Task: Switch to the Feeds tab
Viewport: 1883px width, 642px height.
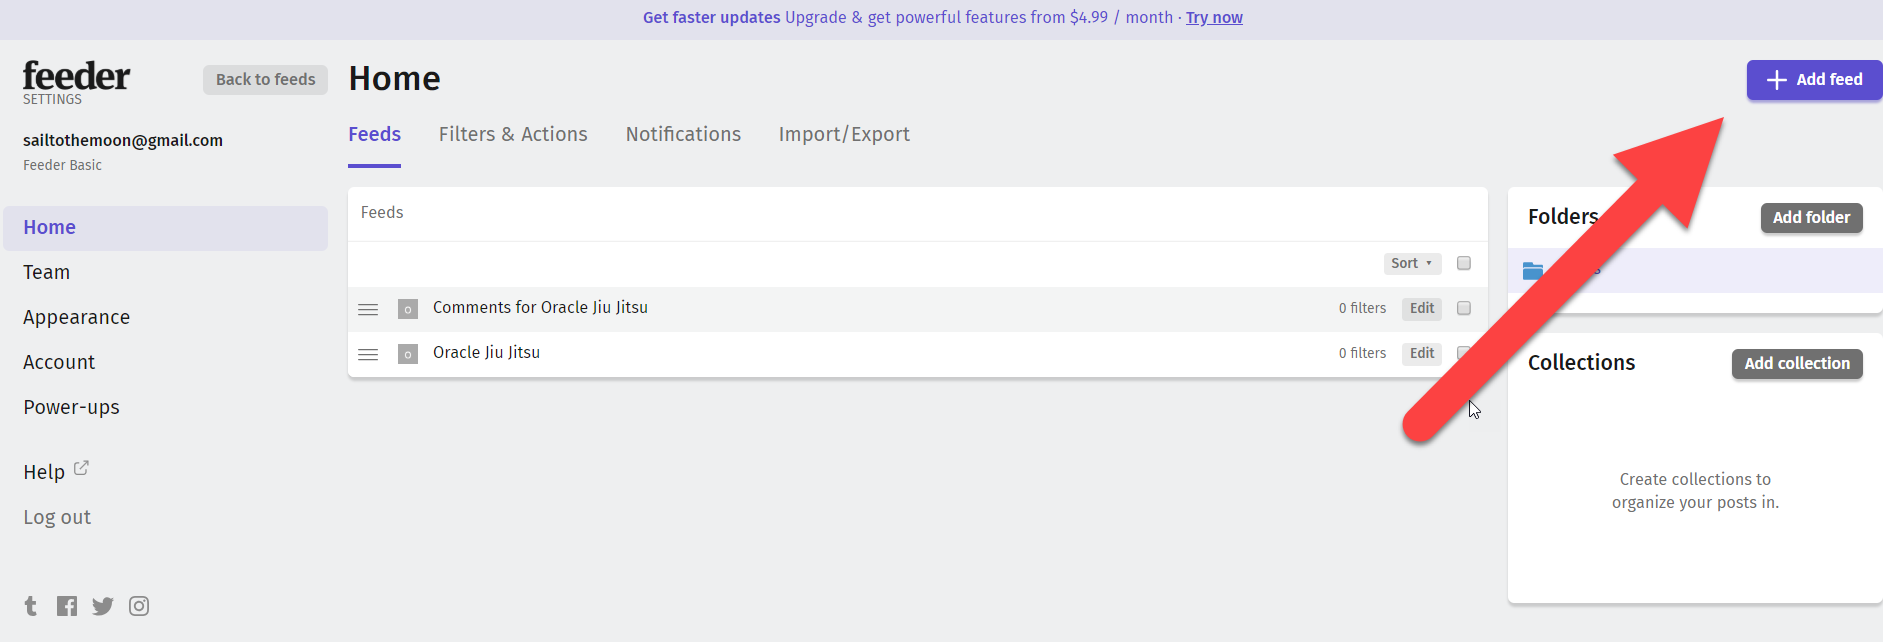Action: [374, 134]
